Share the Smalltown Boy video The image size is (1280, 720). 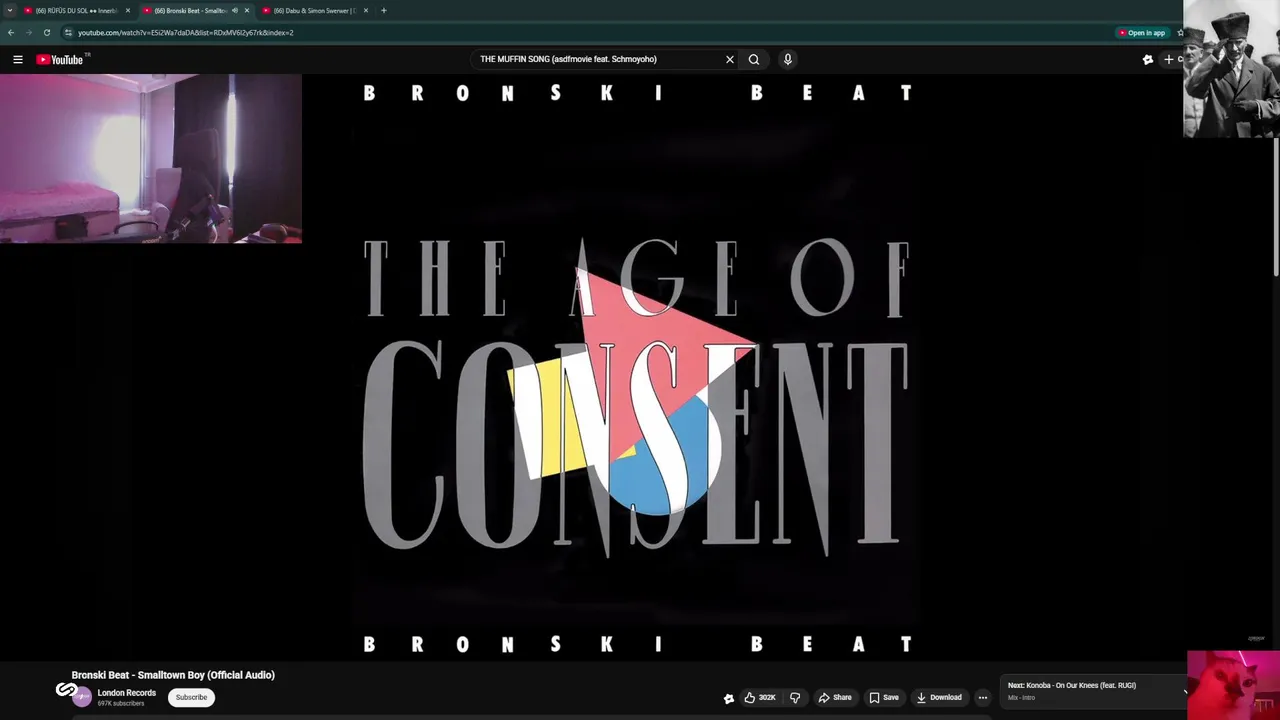tap(834, 698)
